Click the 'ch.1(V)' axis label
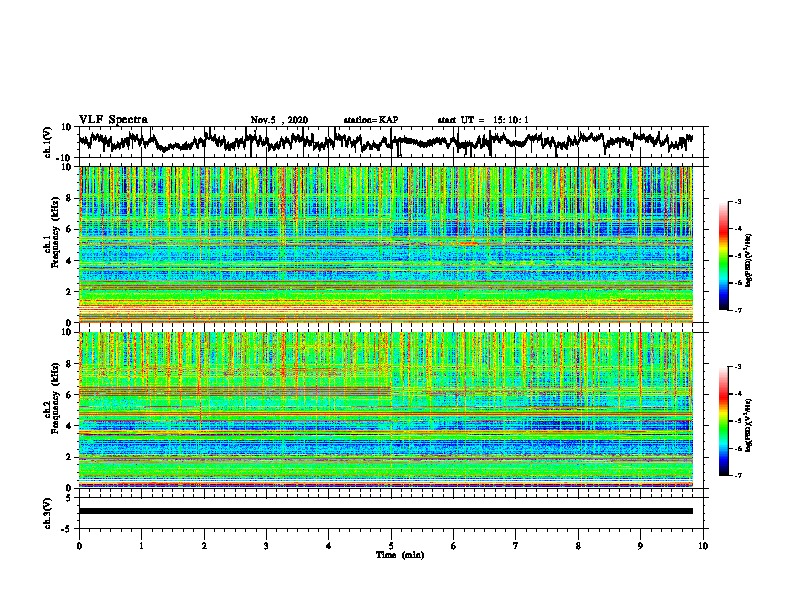The image size is (792, 612). (x=48, y=142)
